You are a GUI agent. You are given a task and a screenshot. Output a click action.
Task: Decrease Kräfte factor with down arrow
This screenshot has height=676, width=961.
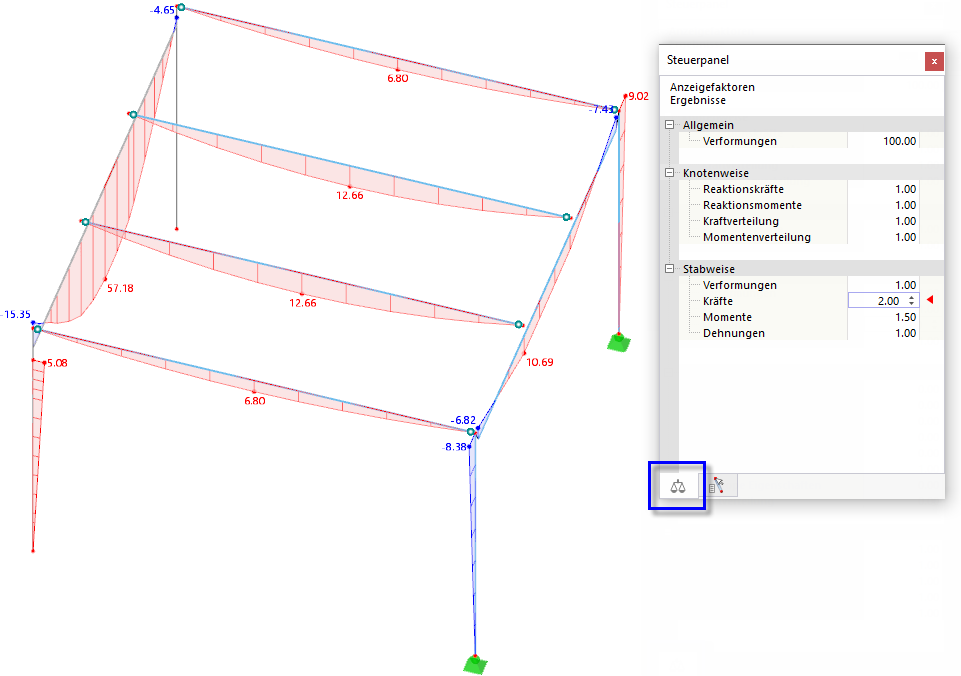912,303
